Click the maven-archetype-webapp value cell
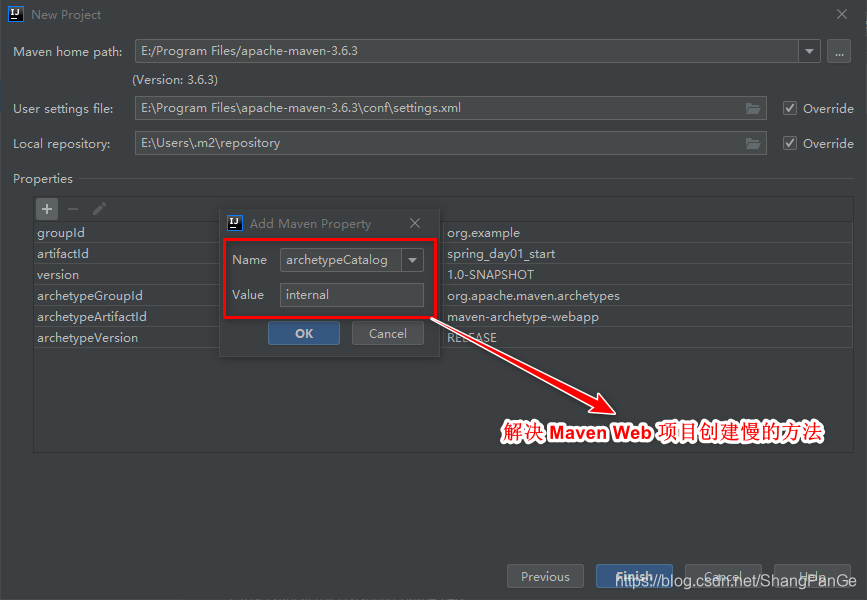This screenshot has width=867, height=600. pos(647,317)
